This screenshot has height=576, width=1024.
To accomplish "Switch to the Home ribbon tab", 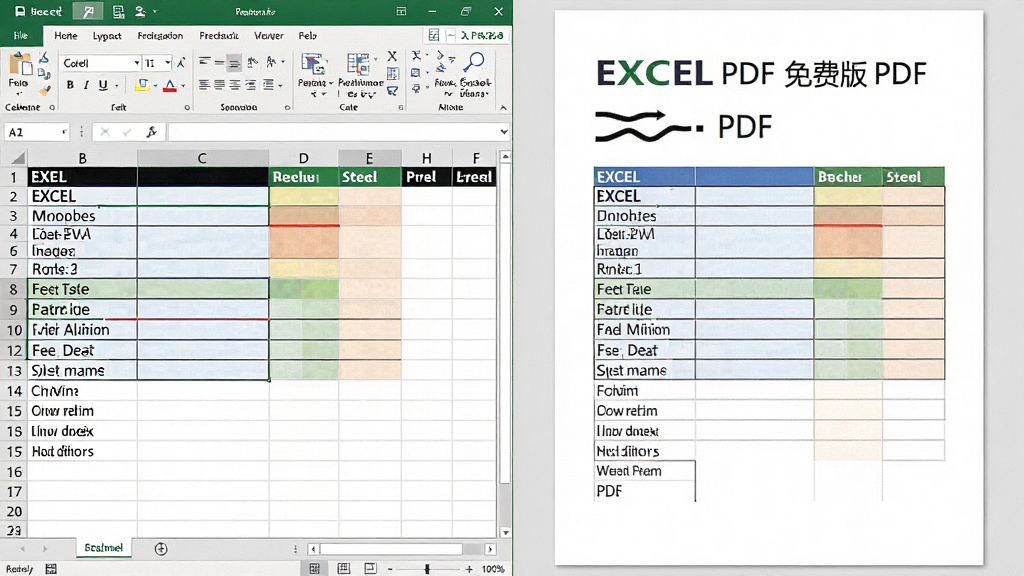I will click(x=65, y=35).
